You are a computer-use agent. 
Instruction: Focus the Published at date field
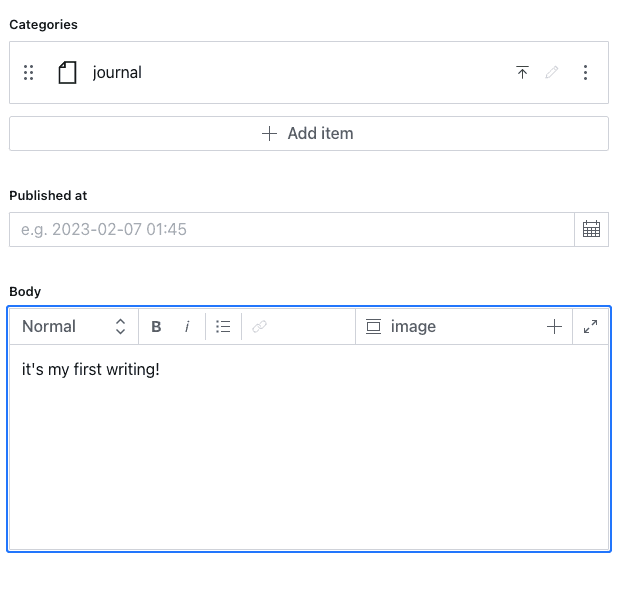pyautogui.click(x=291, y=229)
